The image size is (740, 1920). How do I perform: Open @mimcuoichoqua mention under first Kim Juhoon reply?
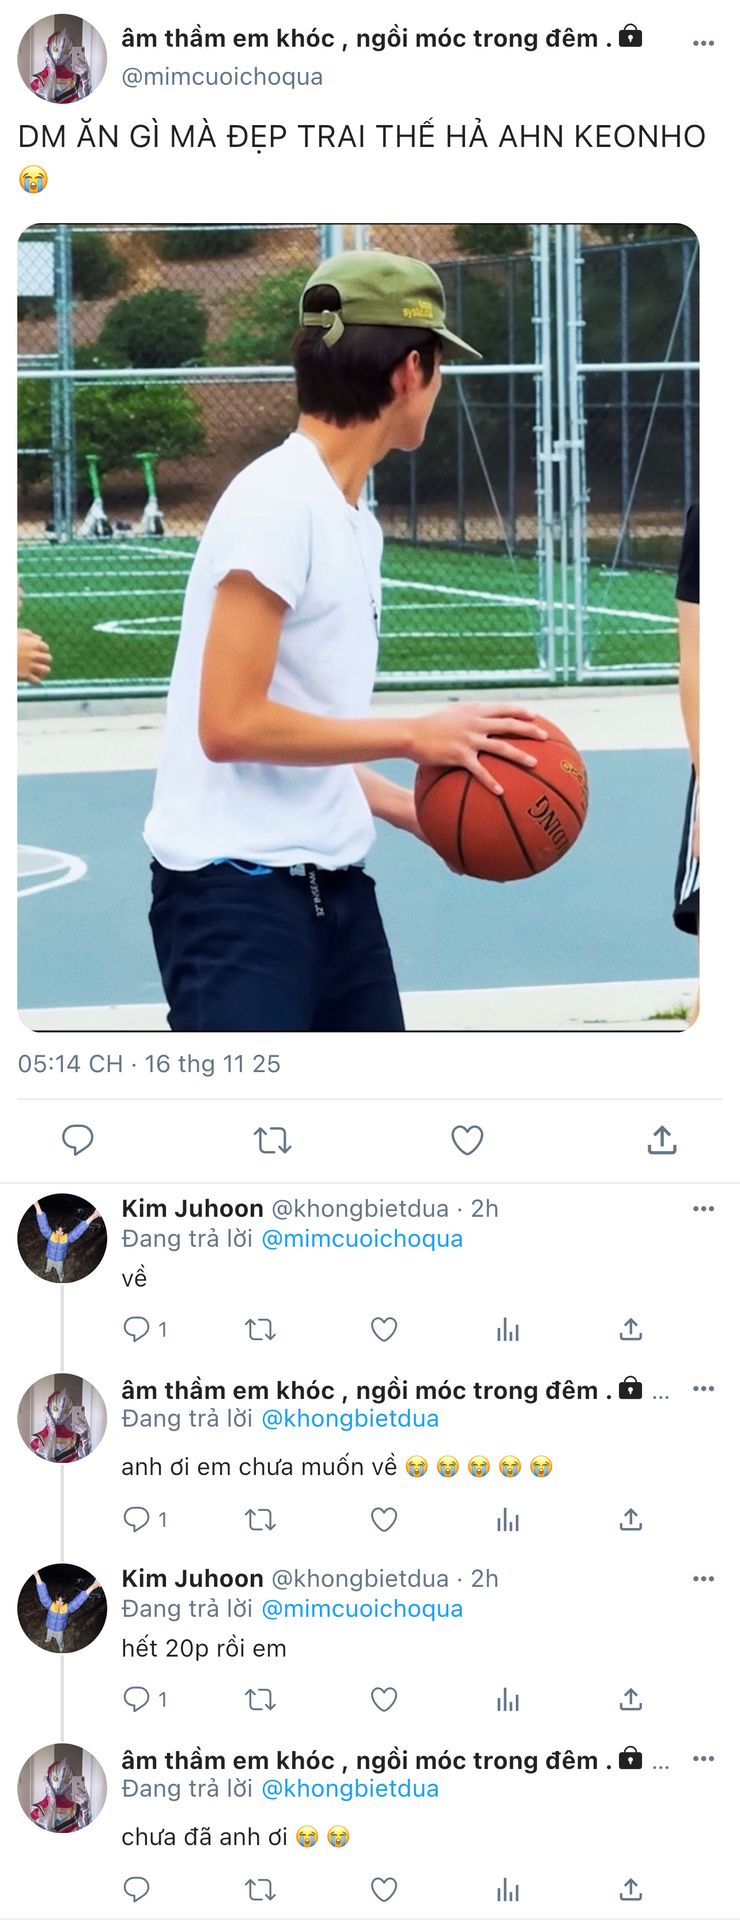[362, 1239]
